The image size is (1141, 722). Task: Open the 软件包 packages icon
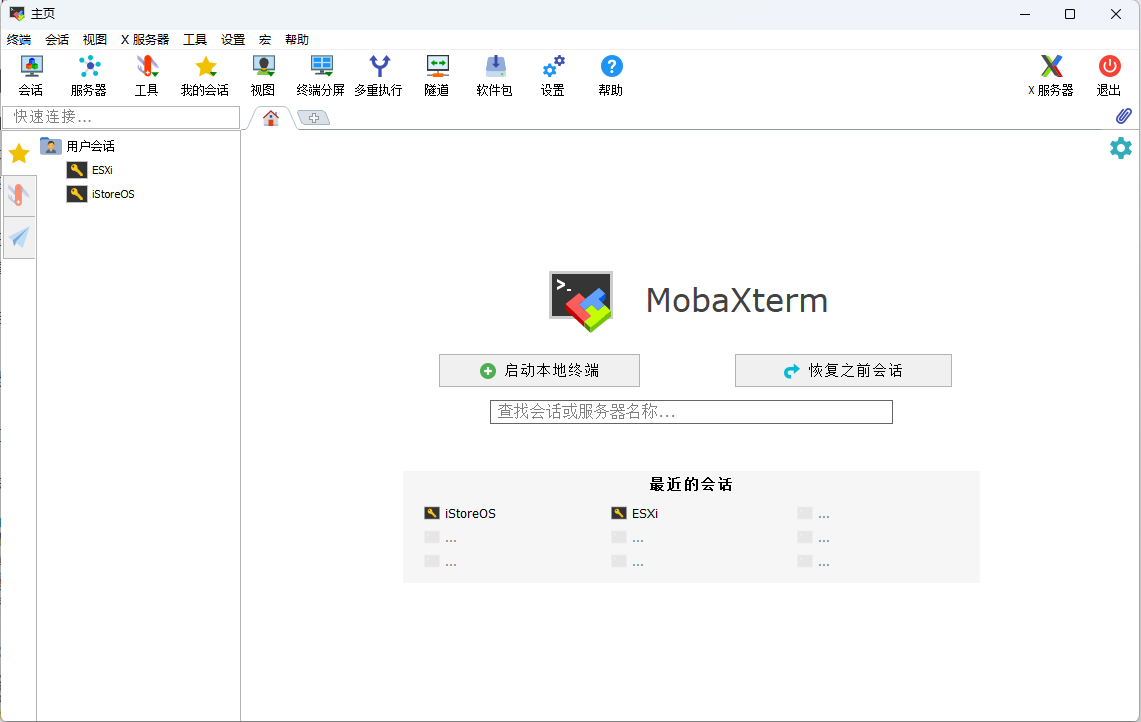click(493, 75)
